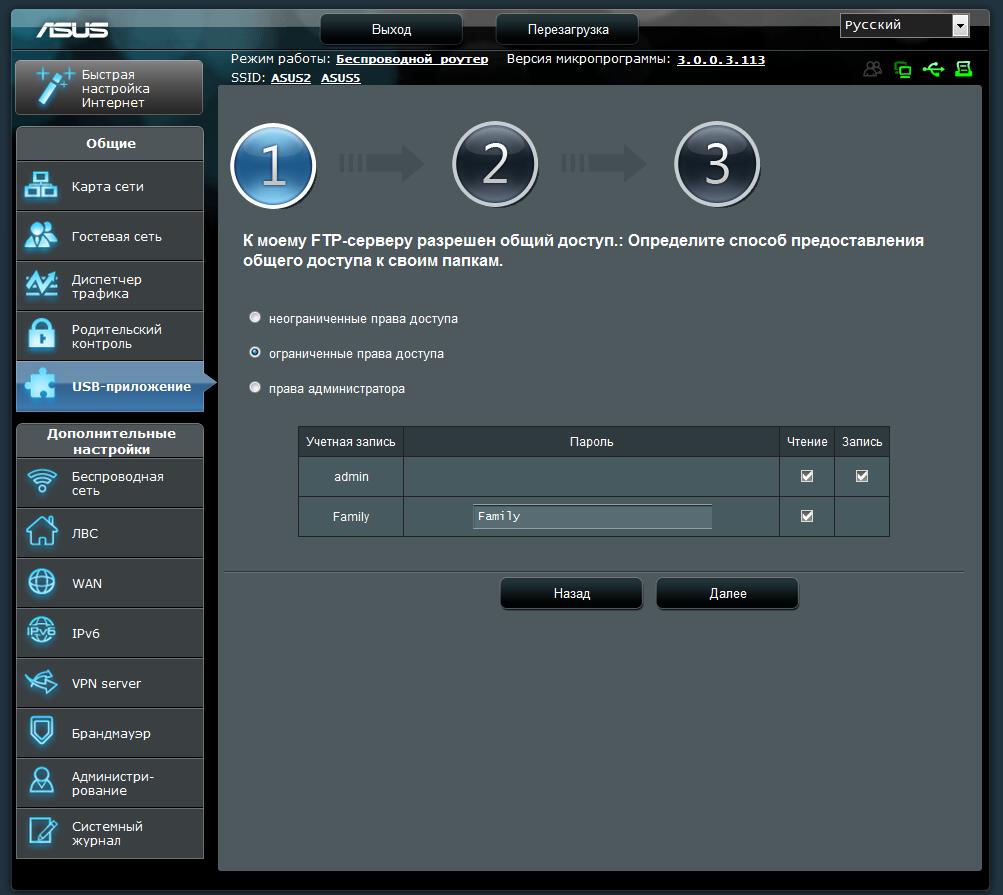
Task: Click the Family account name cell
Action: 351,516
